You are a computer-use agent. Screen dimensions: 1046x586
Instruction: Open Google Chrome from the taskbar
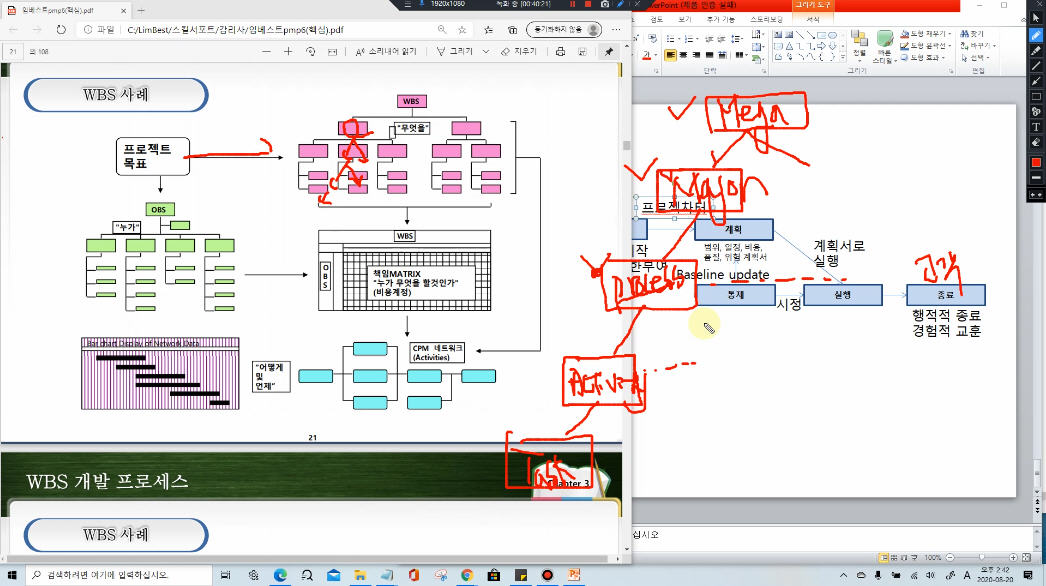coord(467,575)
